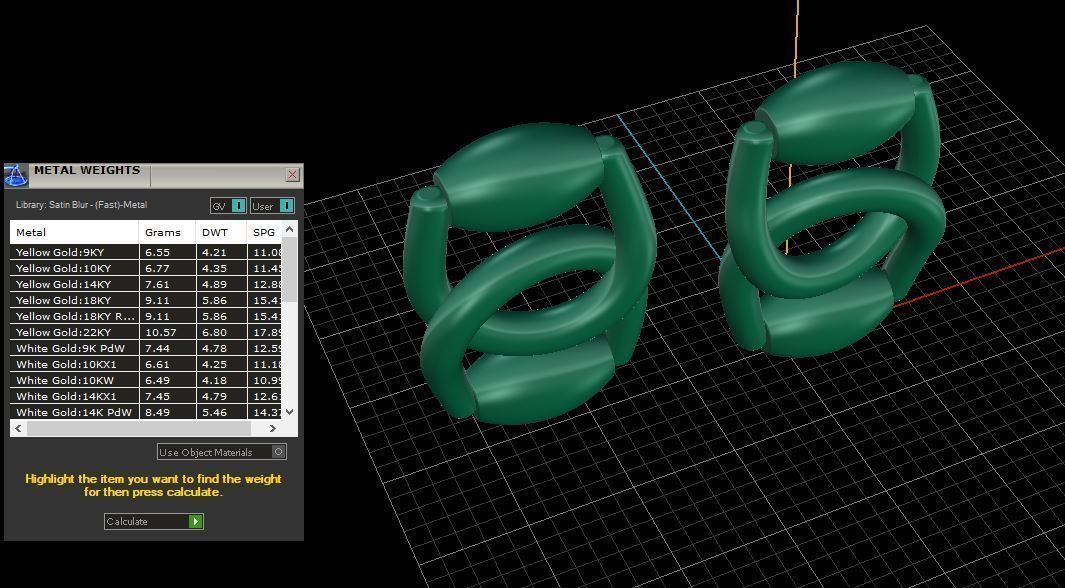Close the Metal Weights panel
Viewport: 1065px width, 588px height.
pos(292,174)
